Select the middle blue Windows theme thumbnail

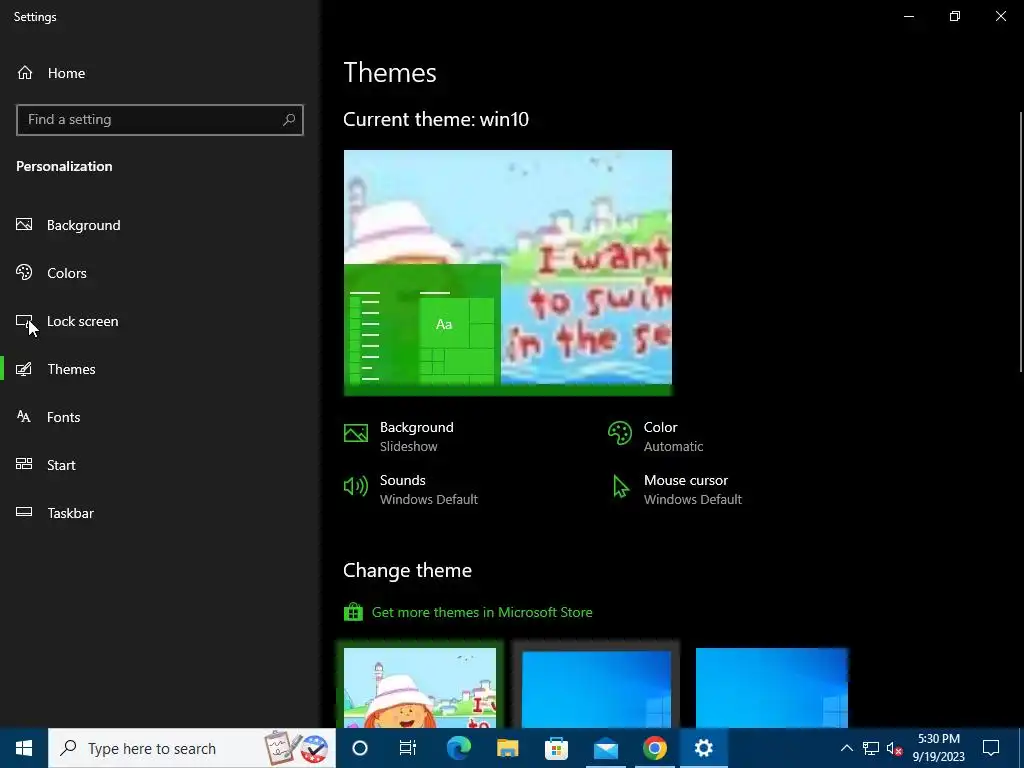point(596,688)
